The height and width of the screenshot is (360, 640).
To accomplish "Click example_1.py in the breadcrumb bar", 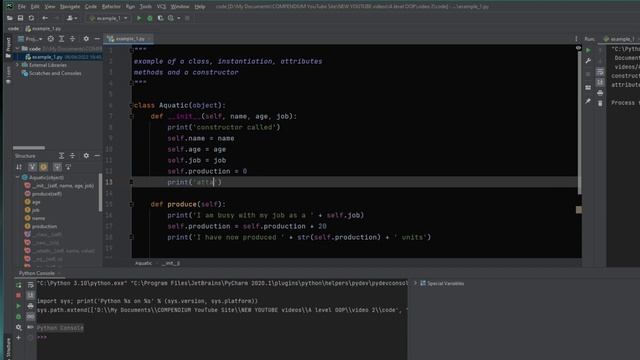I will click(43, 29).
